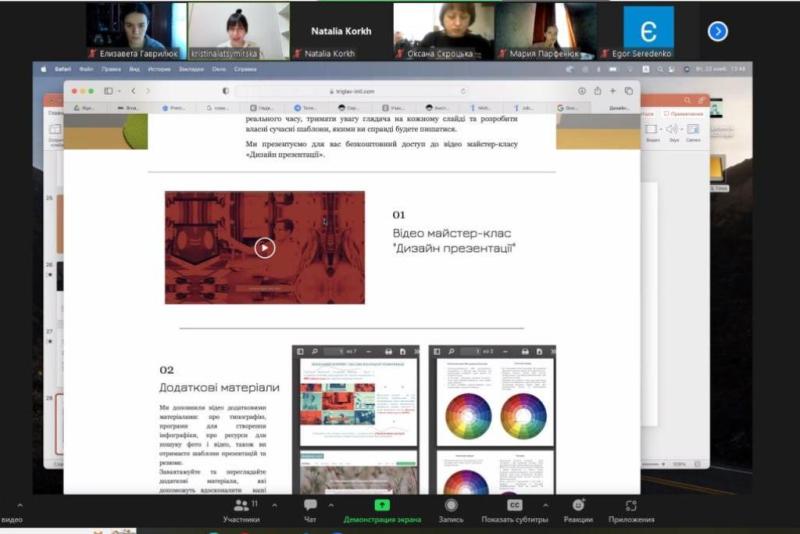The image size is (800, 534).
Task: Open the История menu
Action: click(x=159, y=69)
